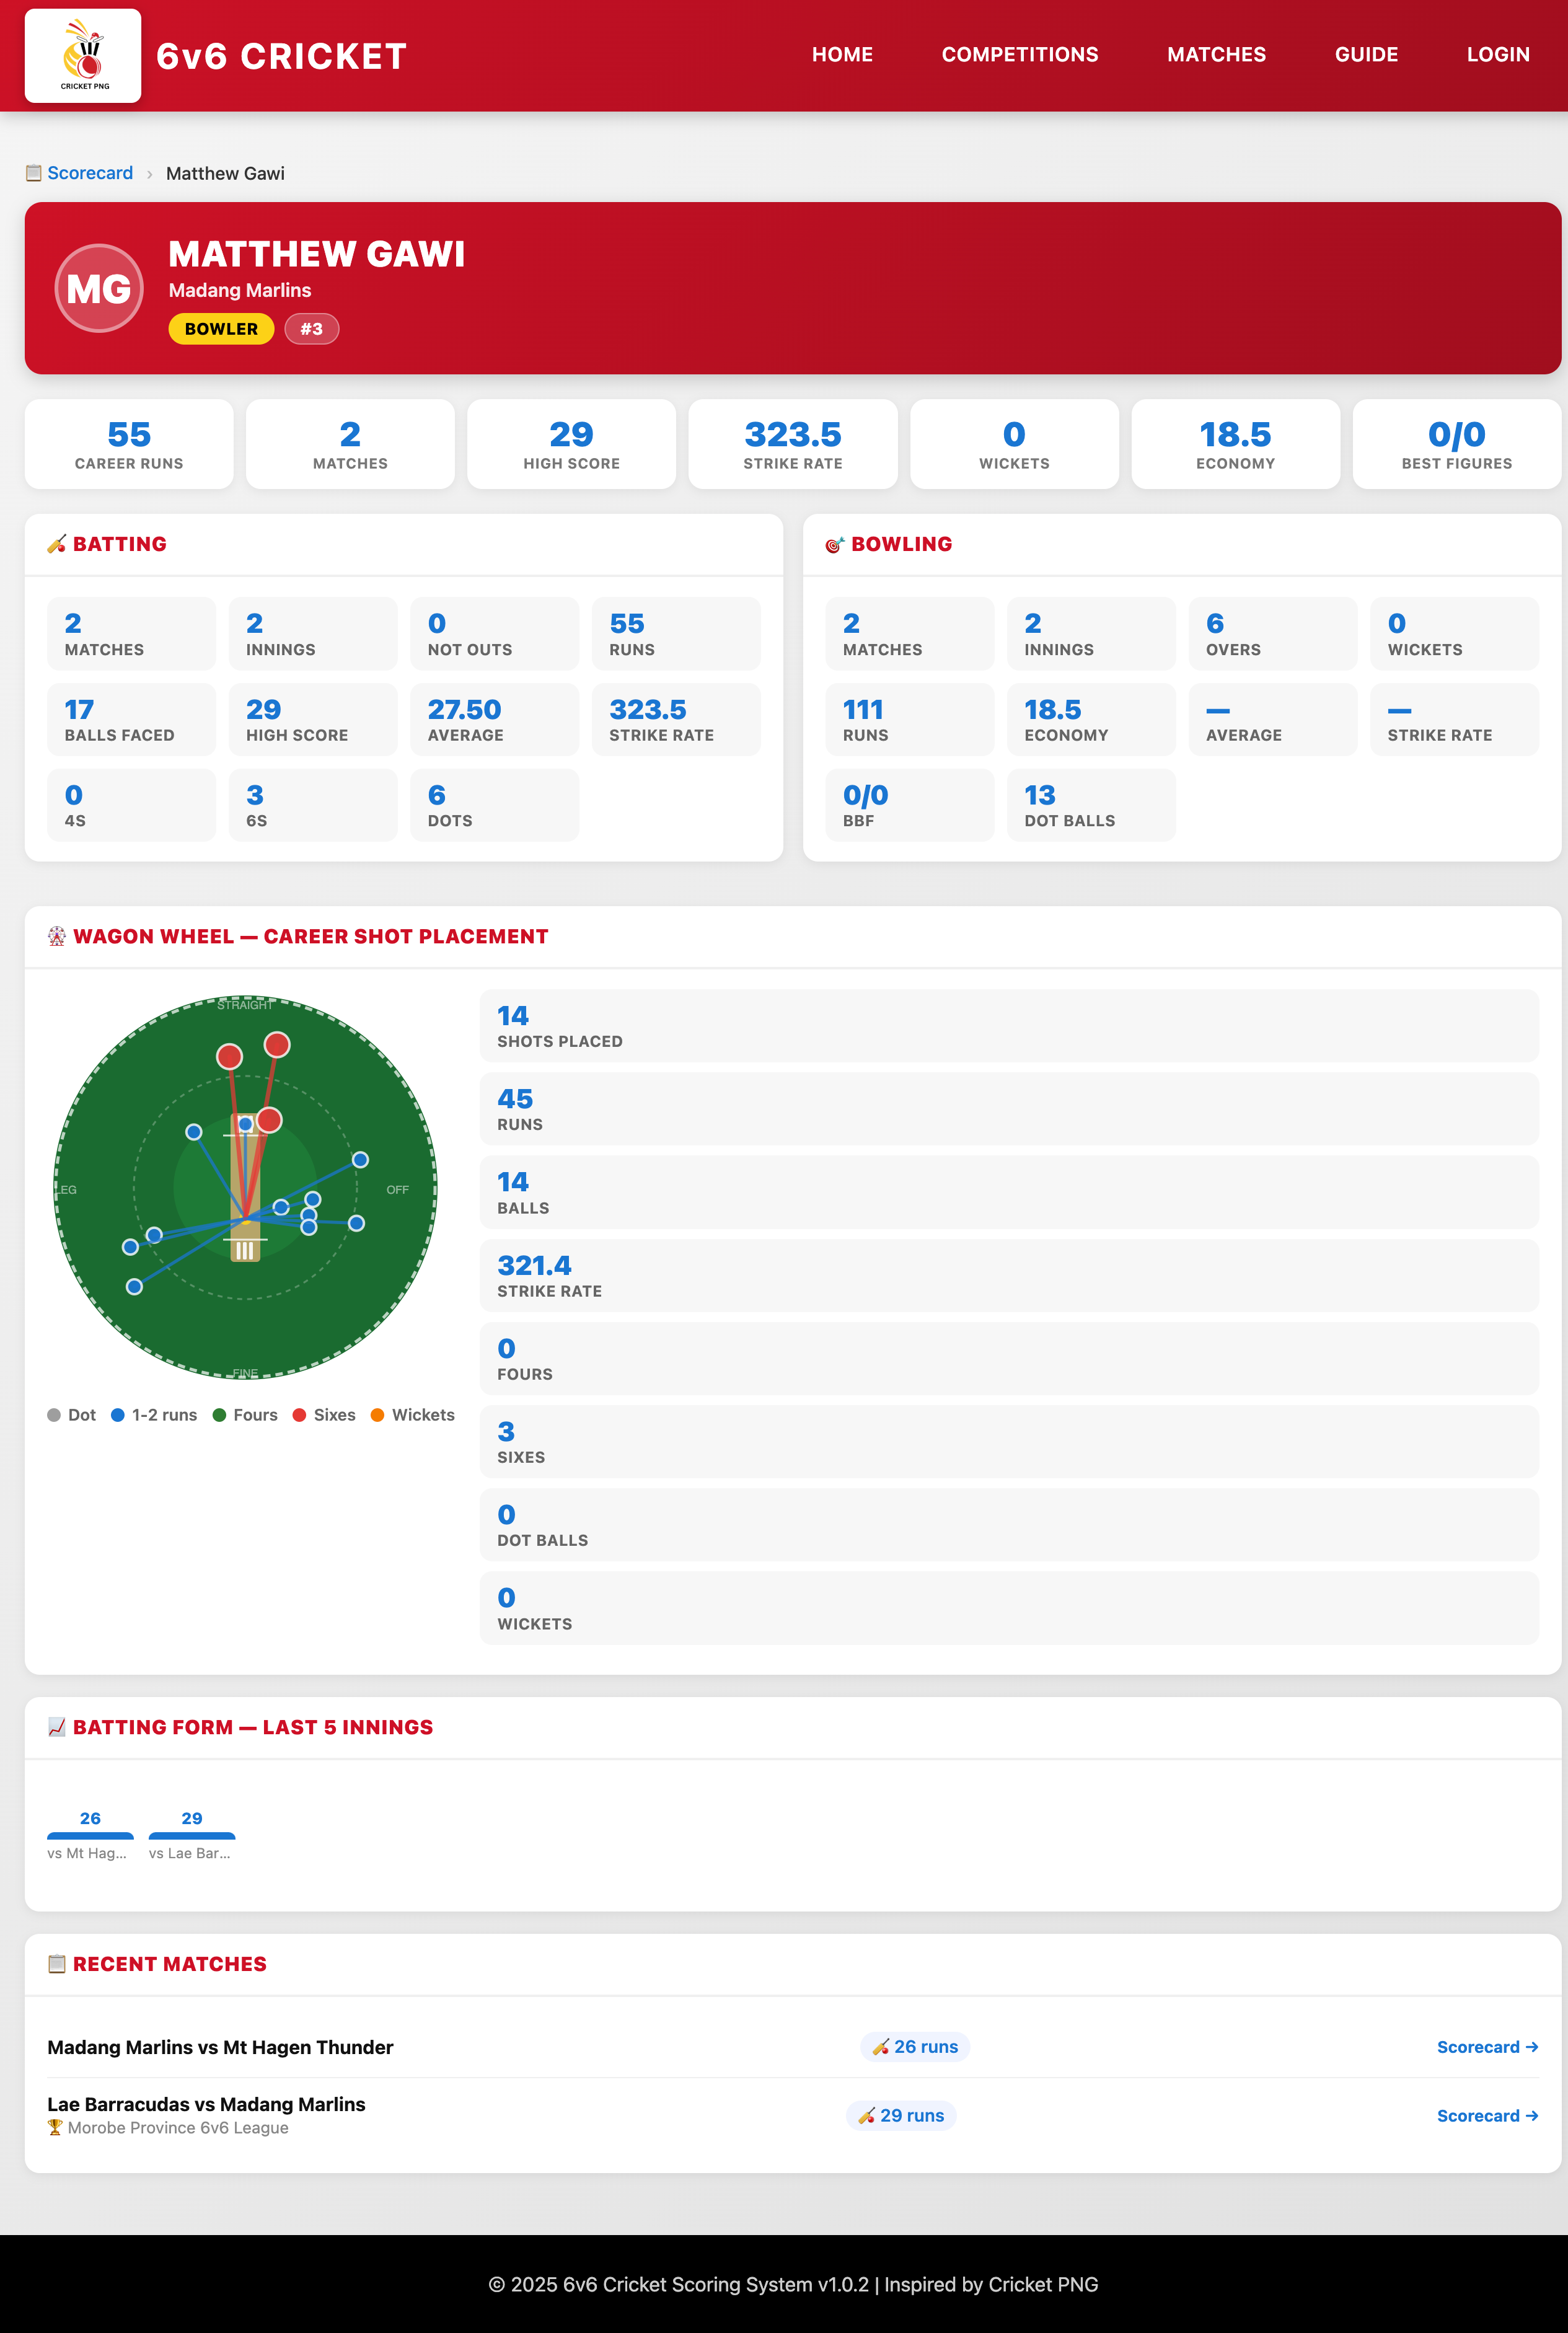Click the MG avatar circle

click(98, 287)
